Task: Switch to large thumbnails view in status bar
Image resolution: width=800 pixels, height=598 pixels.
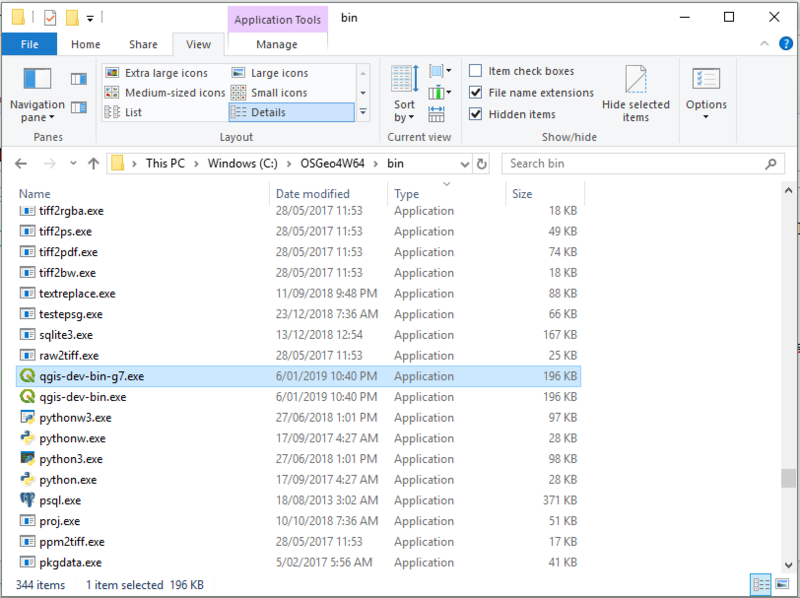Action: coord(780,585)
